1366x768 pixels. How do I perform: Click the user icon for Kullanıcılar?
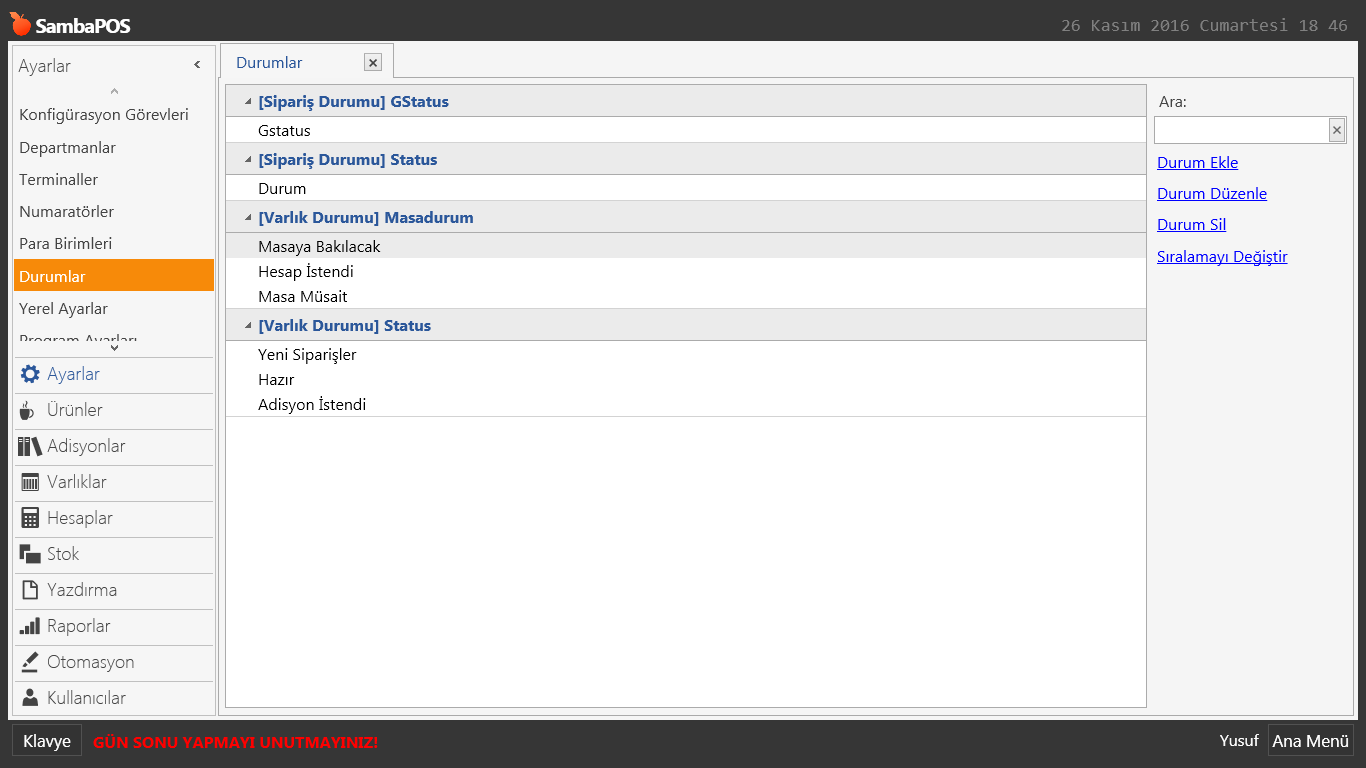pyautogui.click(x=30, y=698)
